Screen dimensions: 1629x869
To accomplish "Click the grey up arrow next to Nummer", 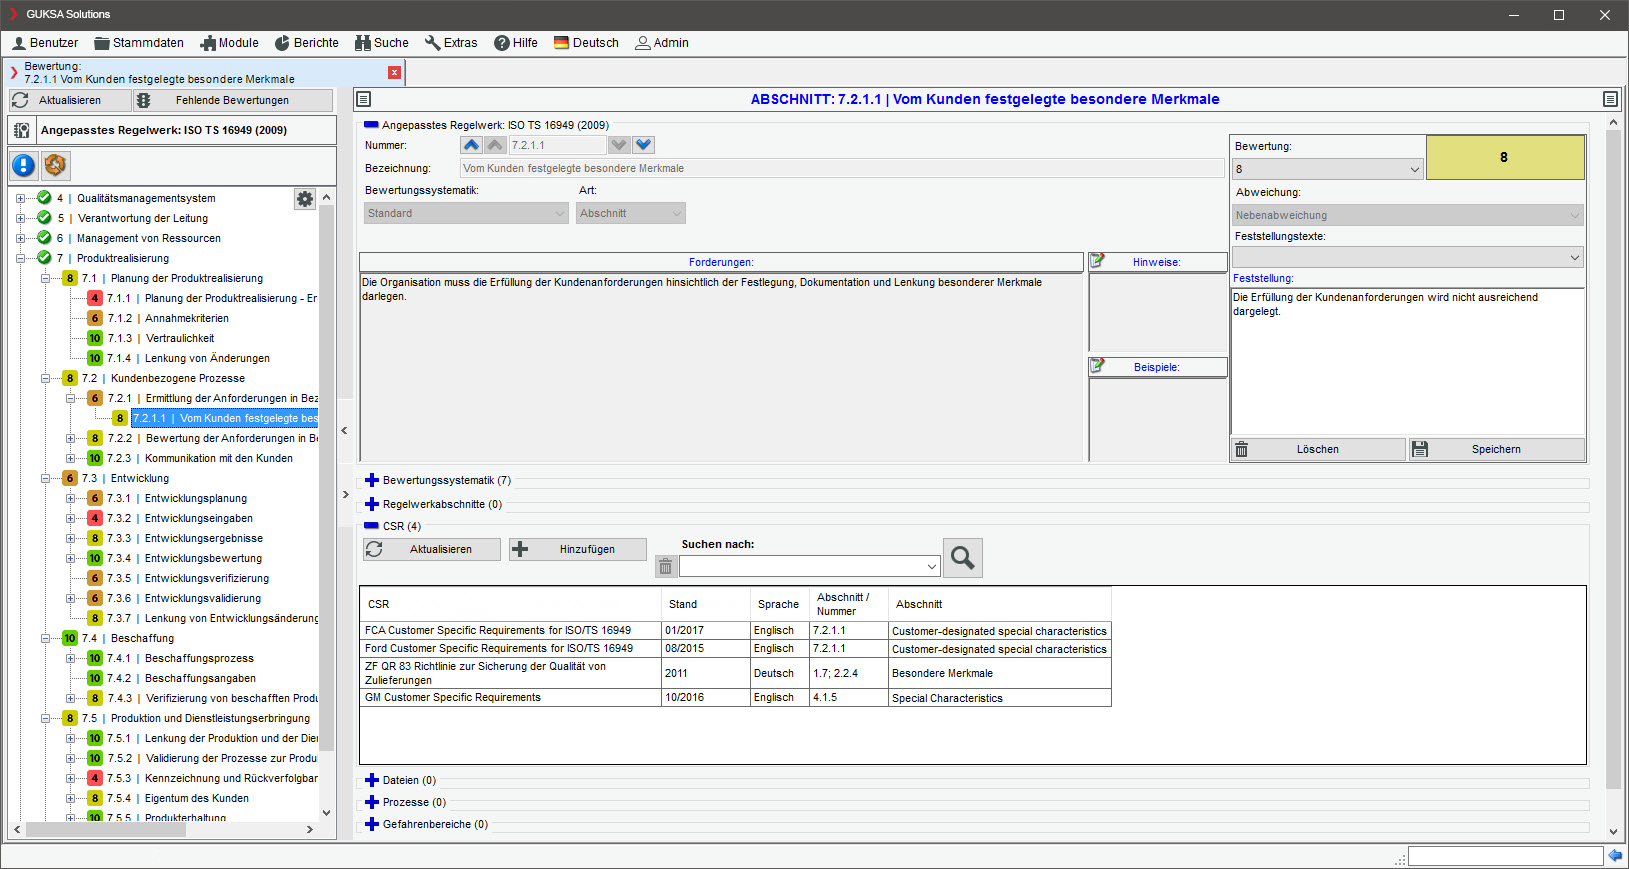I will point(495,145).
